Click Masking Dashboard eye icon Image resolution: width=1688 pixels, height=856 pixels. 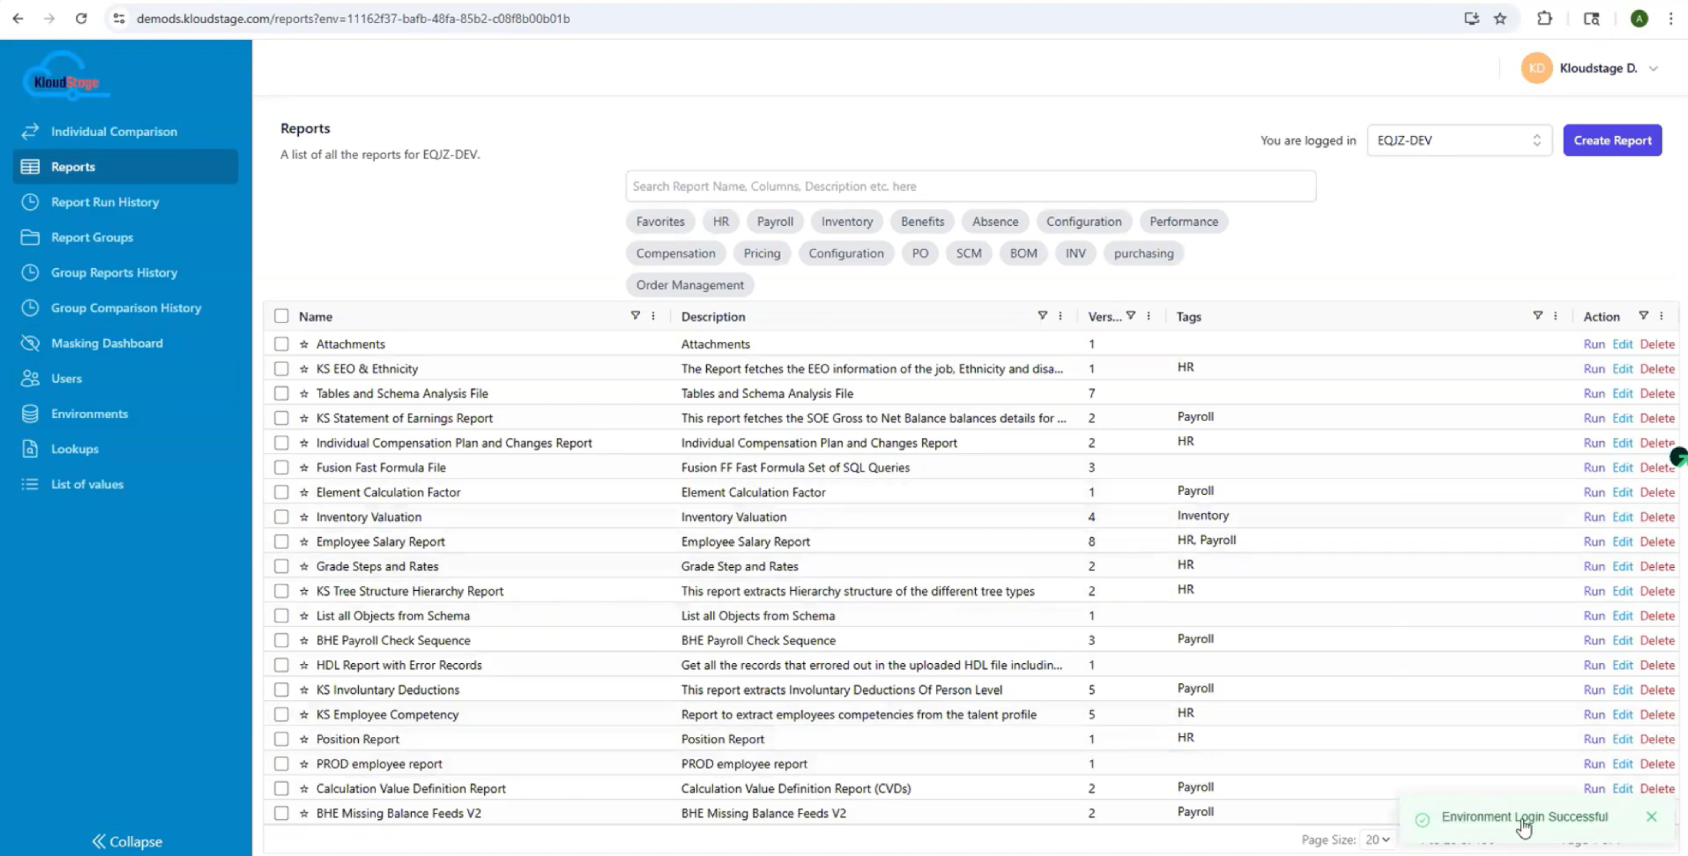30,343
